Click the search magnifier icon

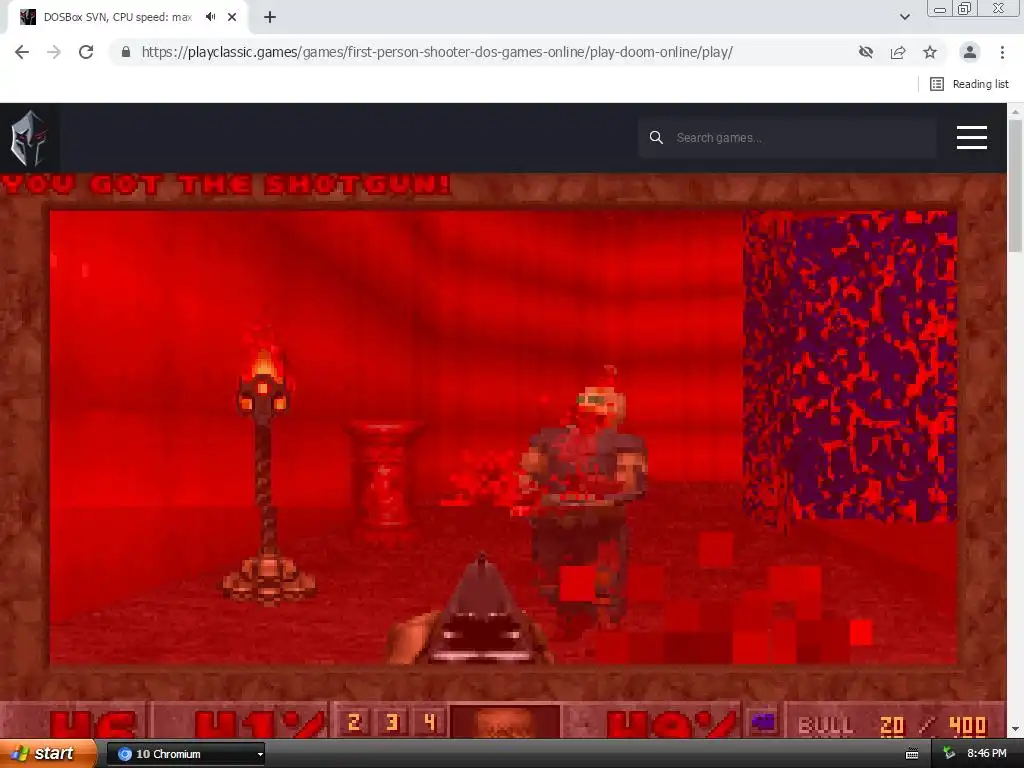[x=656, y=138]
